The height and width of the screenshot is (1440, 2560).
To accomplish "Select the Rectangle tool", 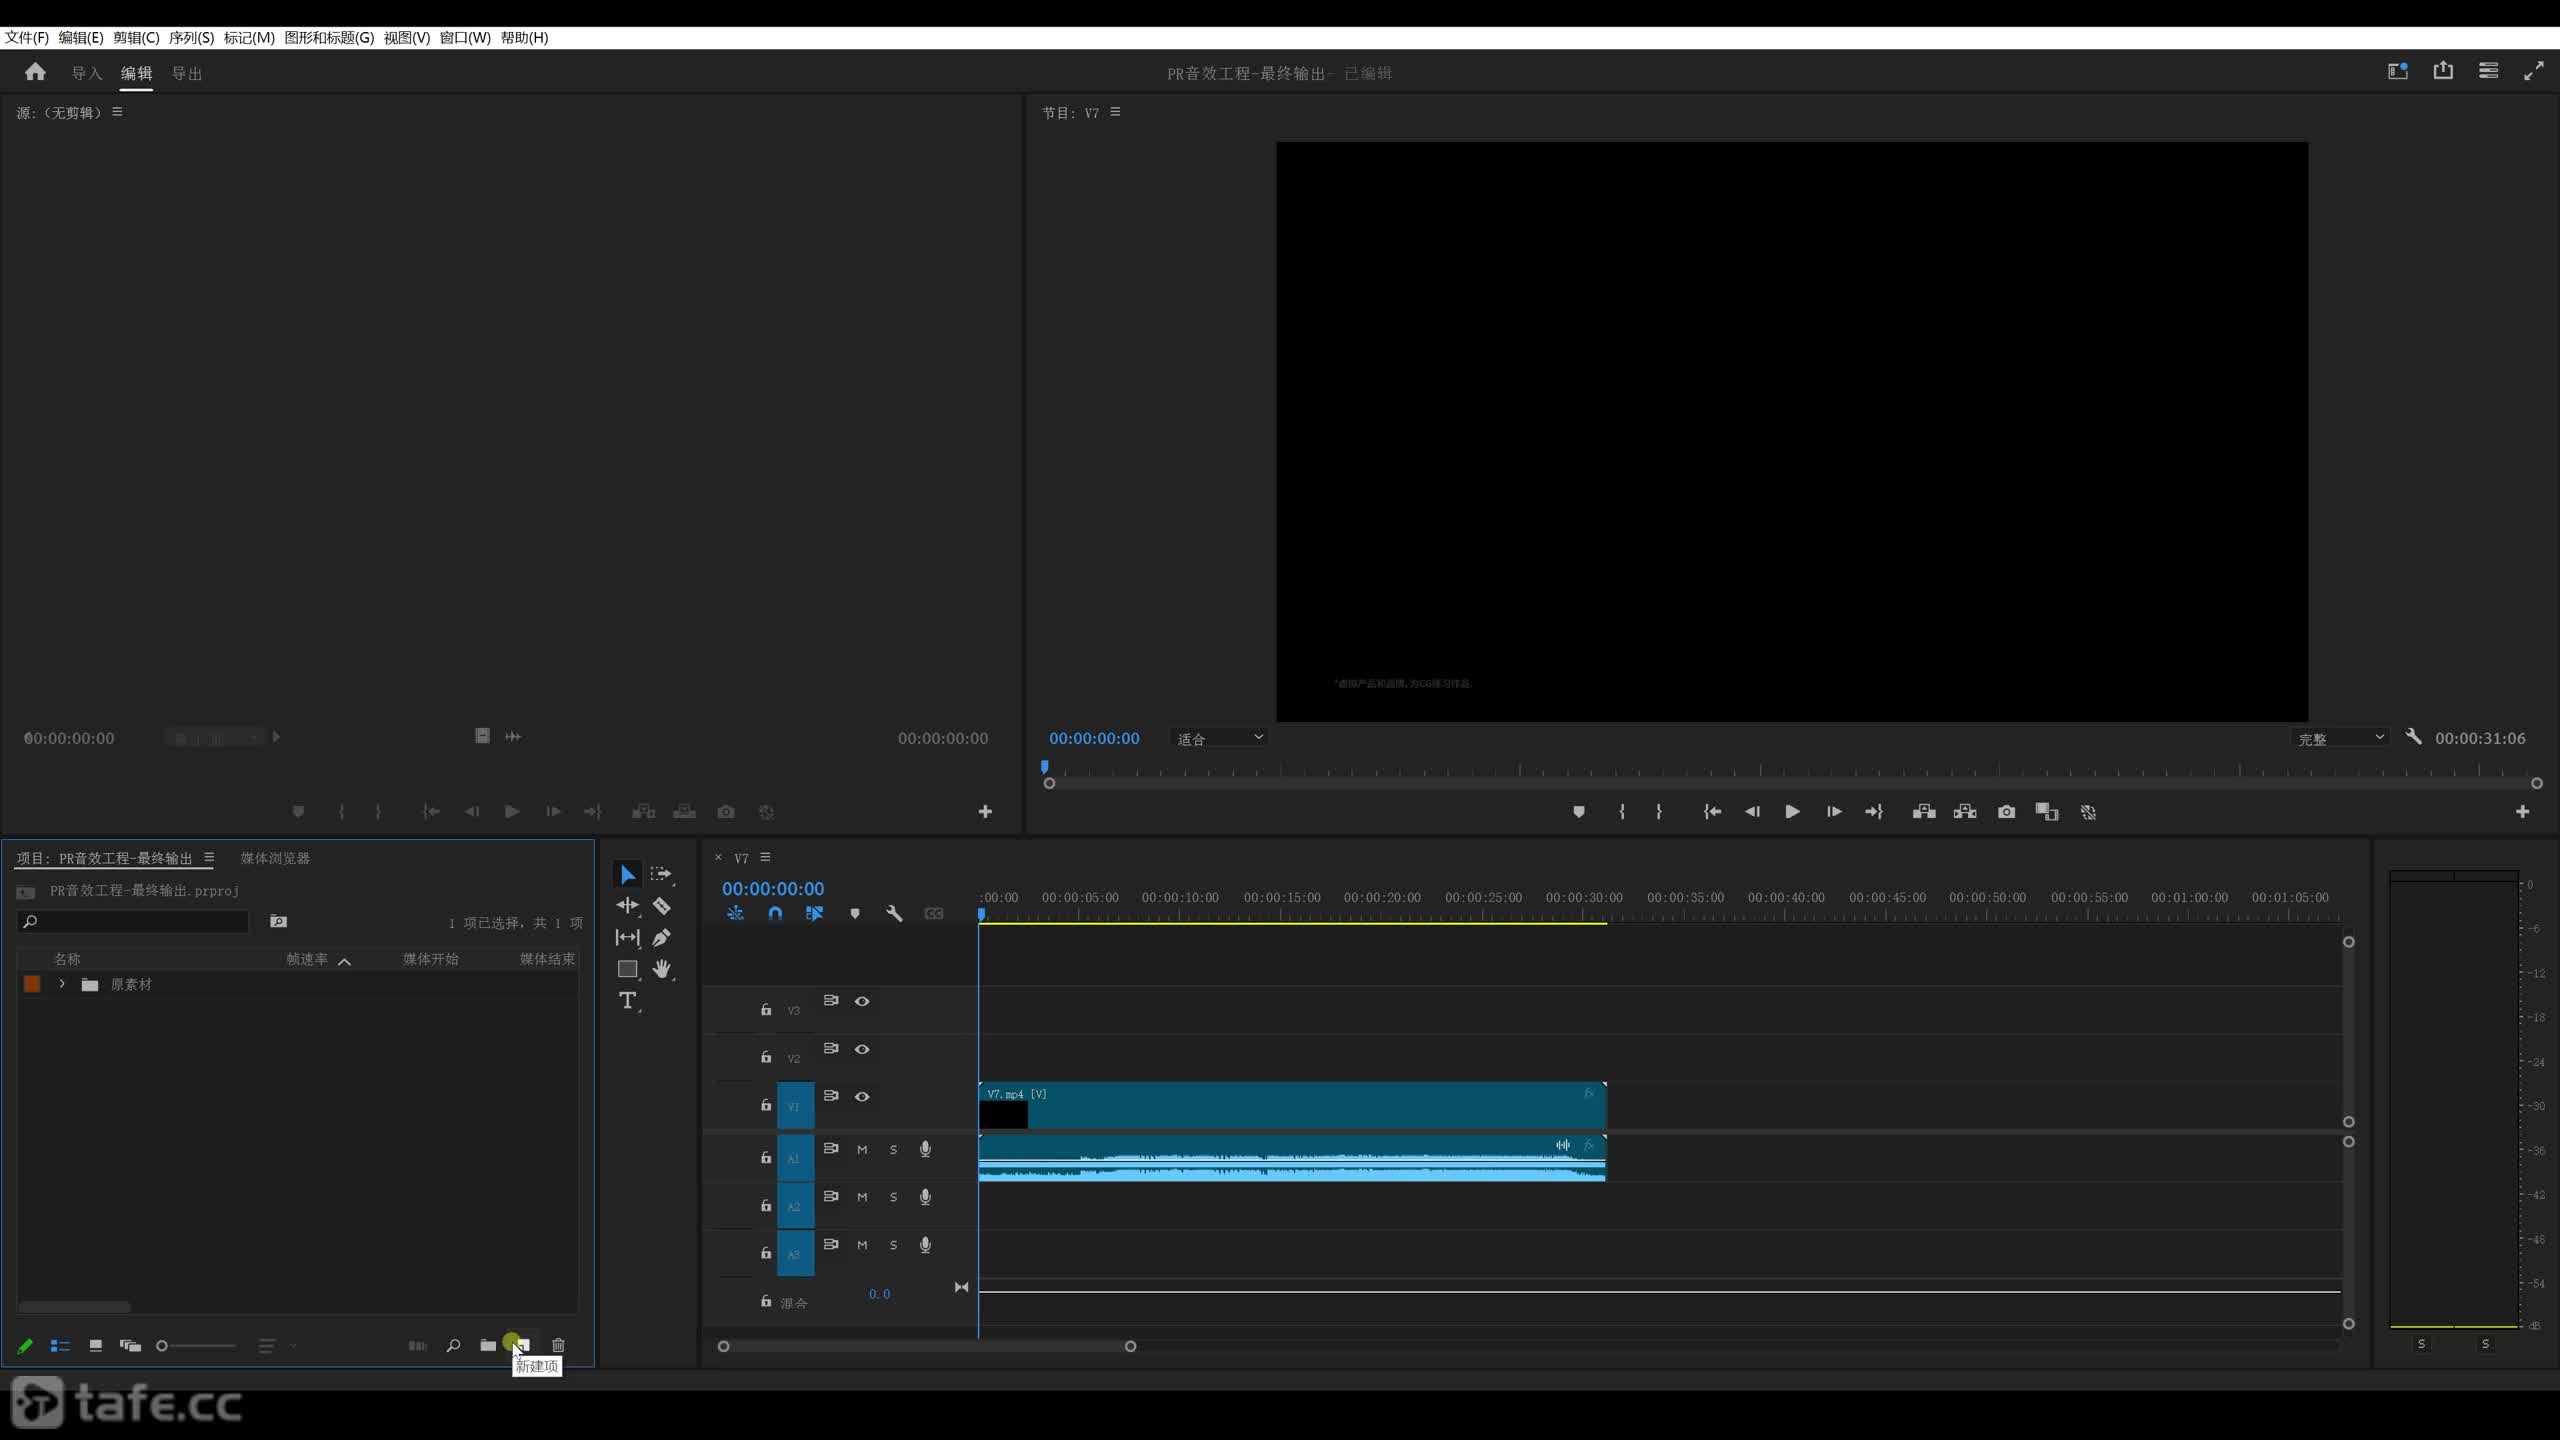I will pyautogui.click(x=627, y=969).
